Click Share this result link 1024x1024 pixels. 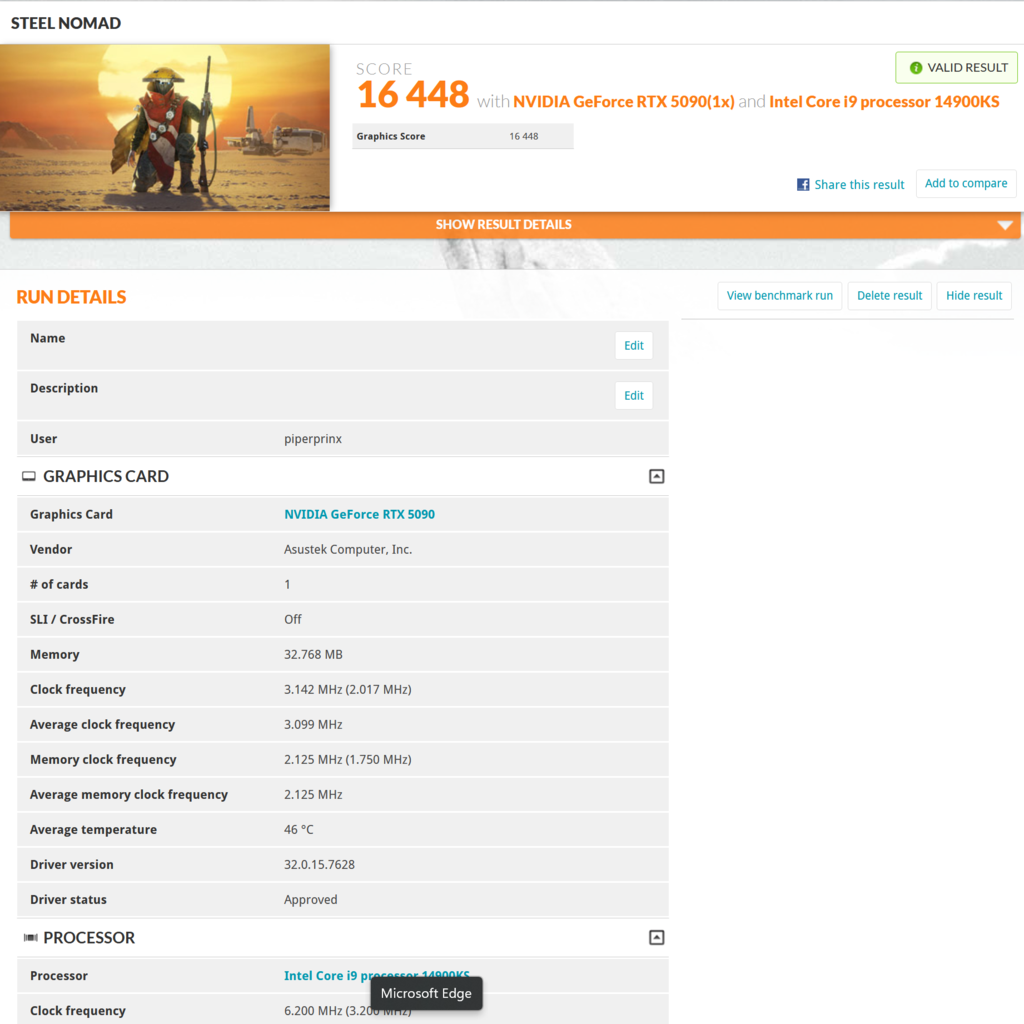pos(859,185)
